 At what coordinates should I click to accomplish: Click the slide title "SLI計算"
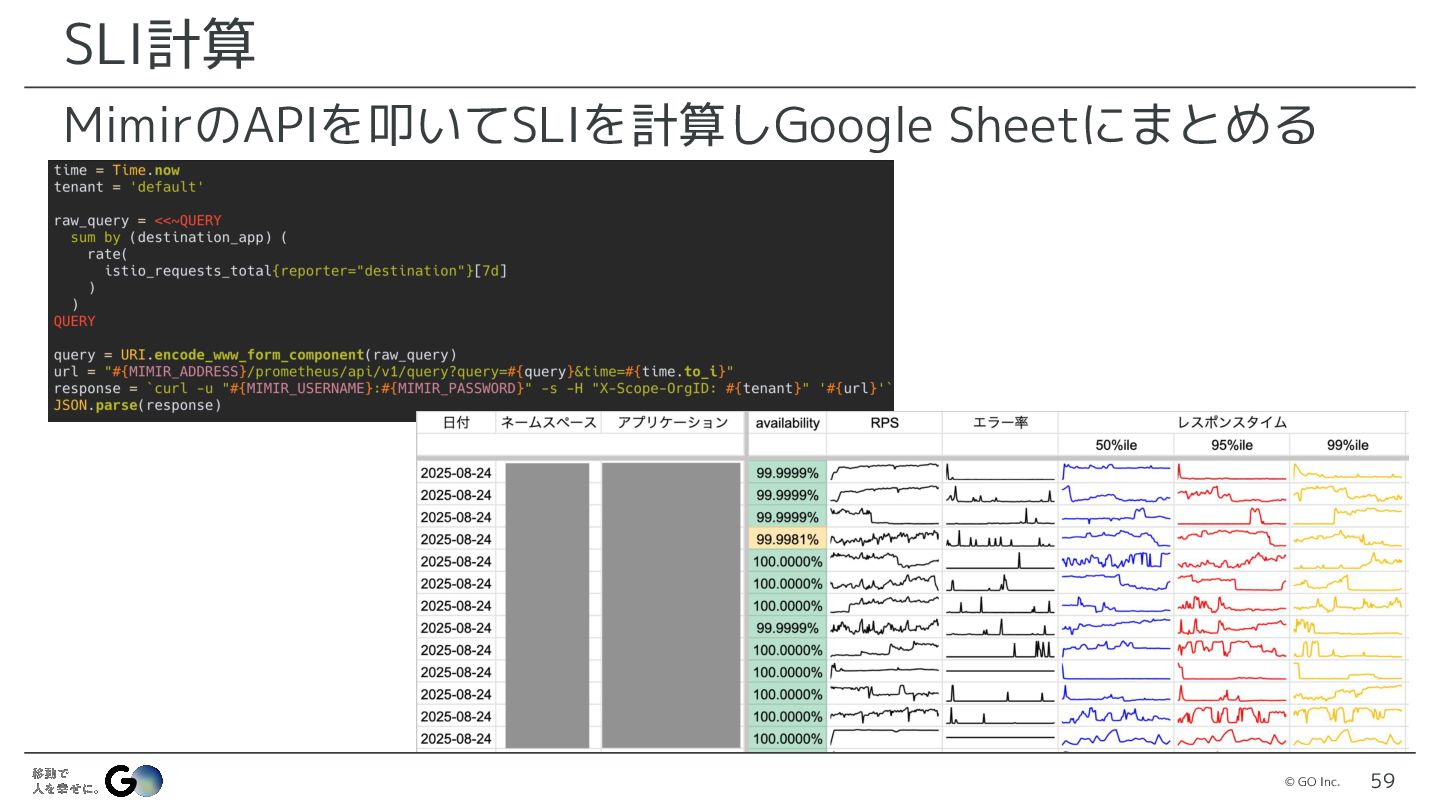coord(159,45)
